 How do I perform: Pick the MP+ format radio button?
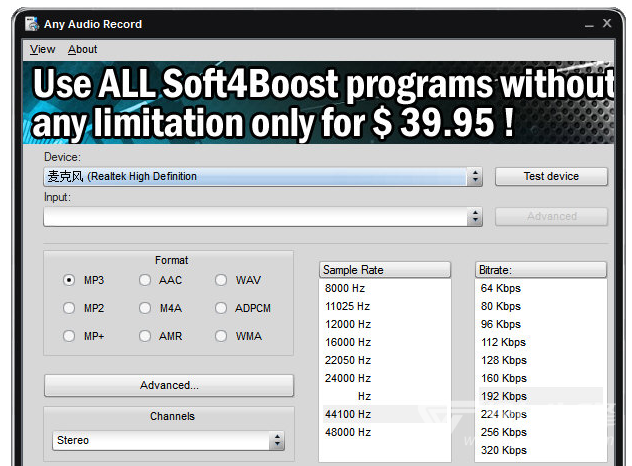coord(69,336)
